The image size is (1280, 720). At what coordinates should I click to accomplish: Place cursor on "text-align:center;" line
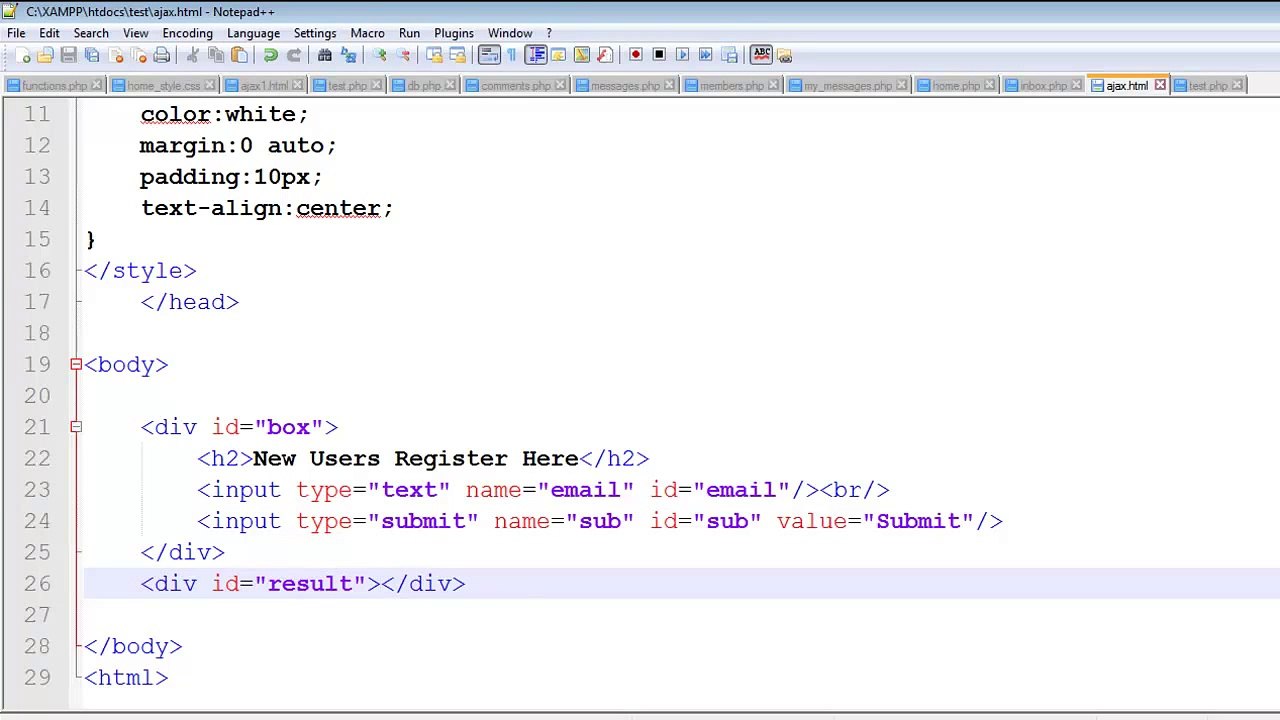click(x=267, y=208)
